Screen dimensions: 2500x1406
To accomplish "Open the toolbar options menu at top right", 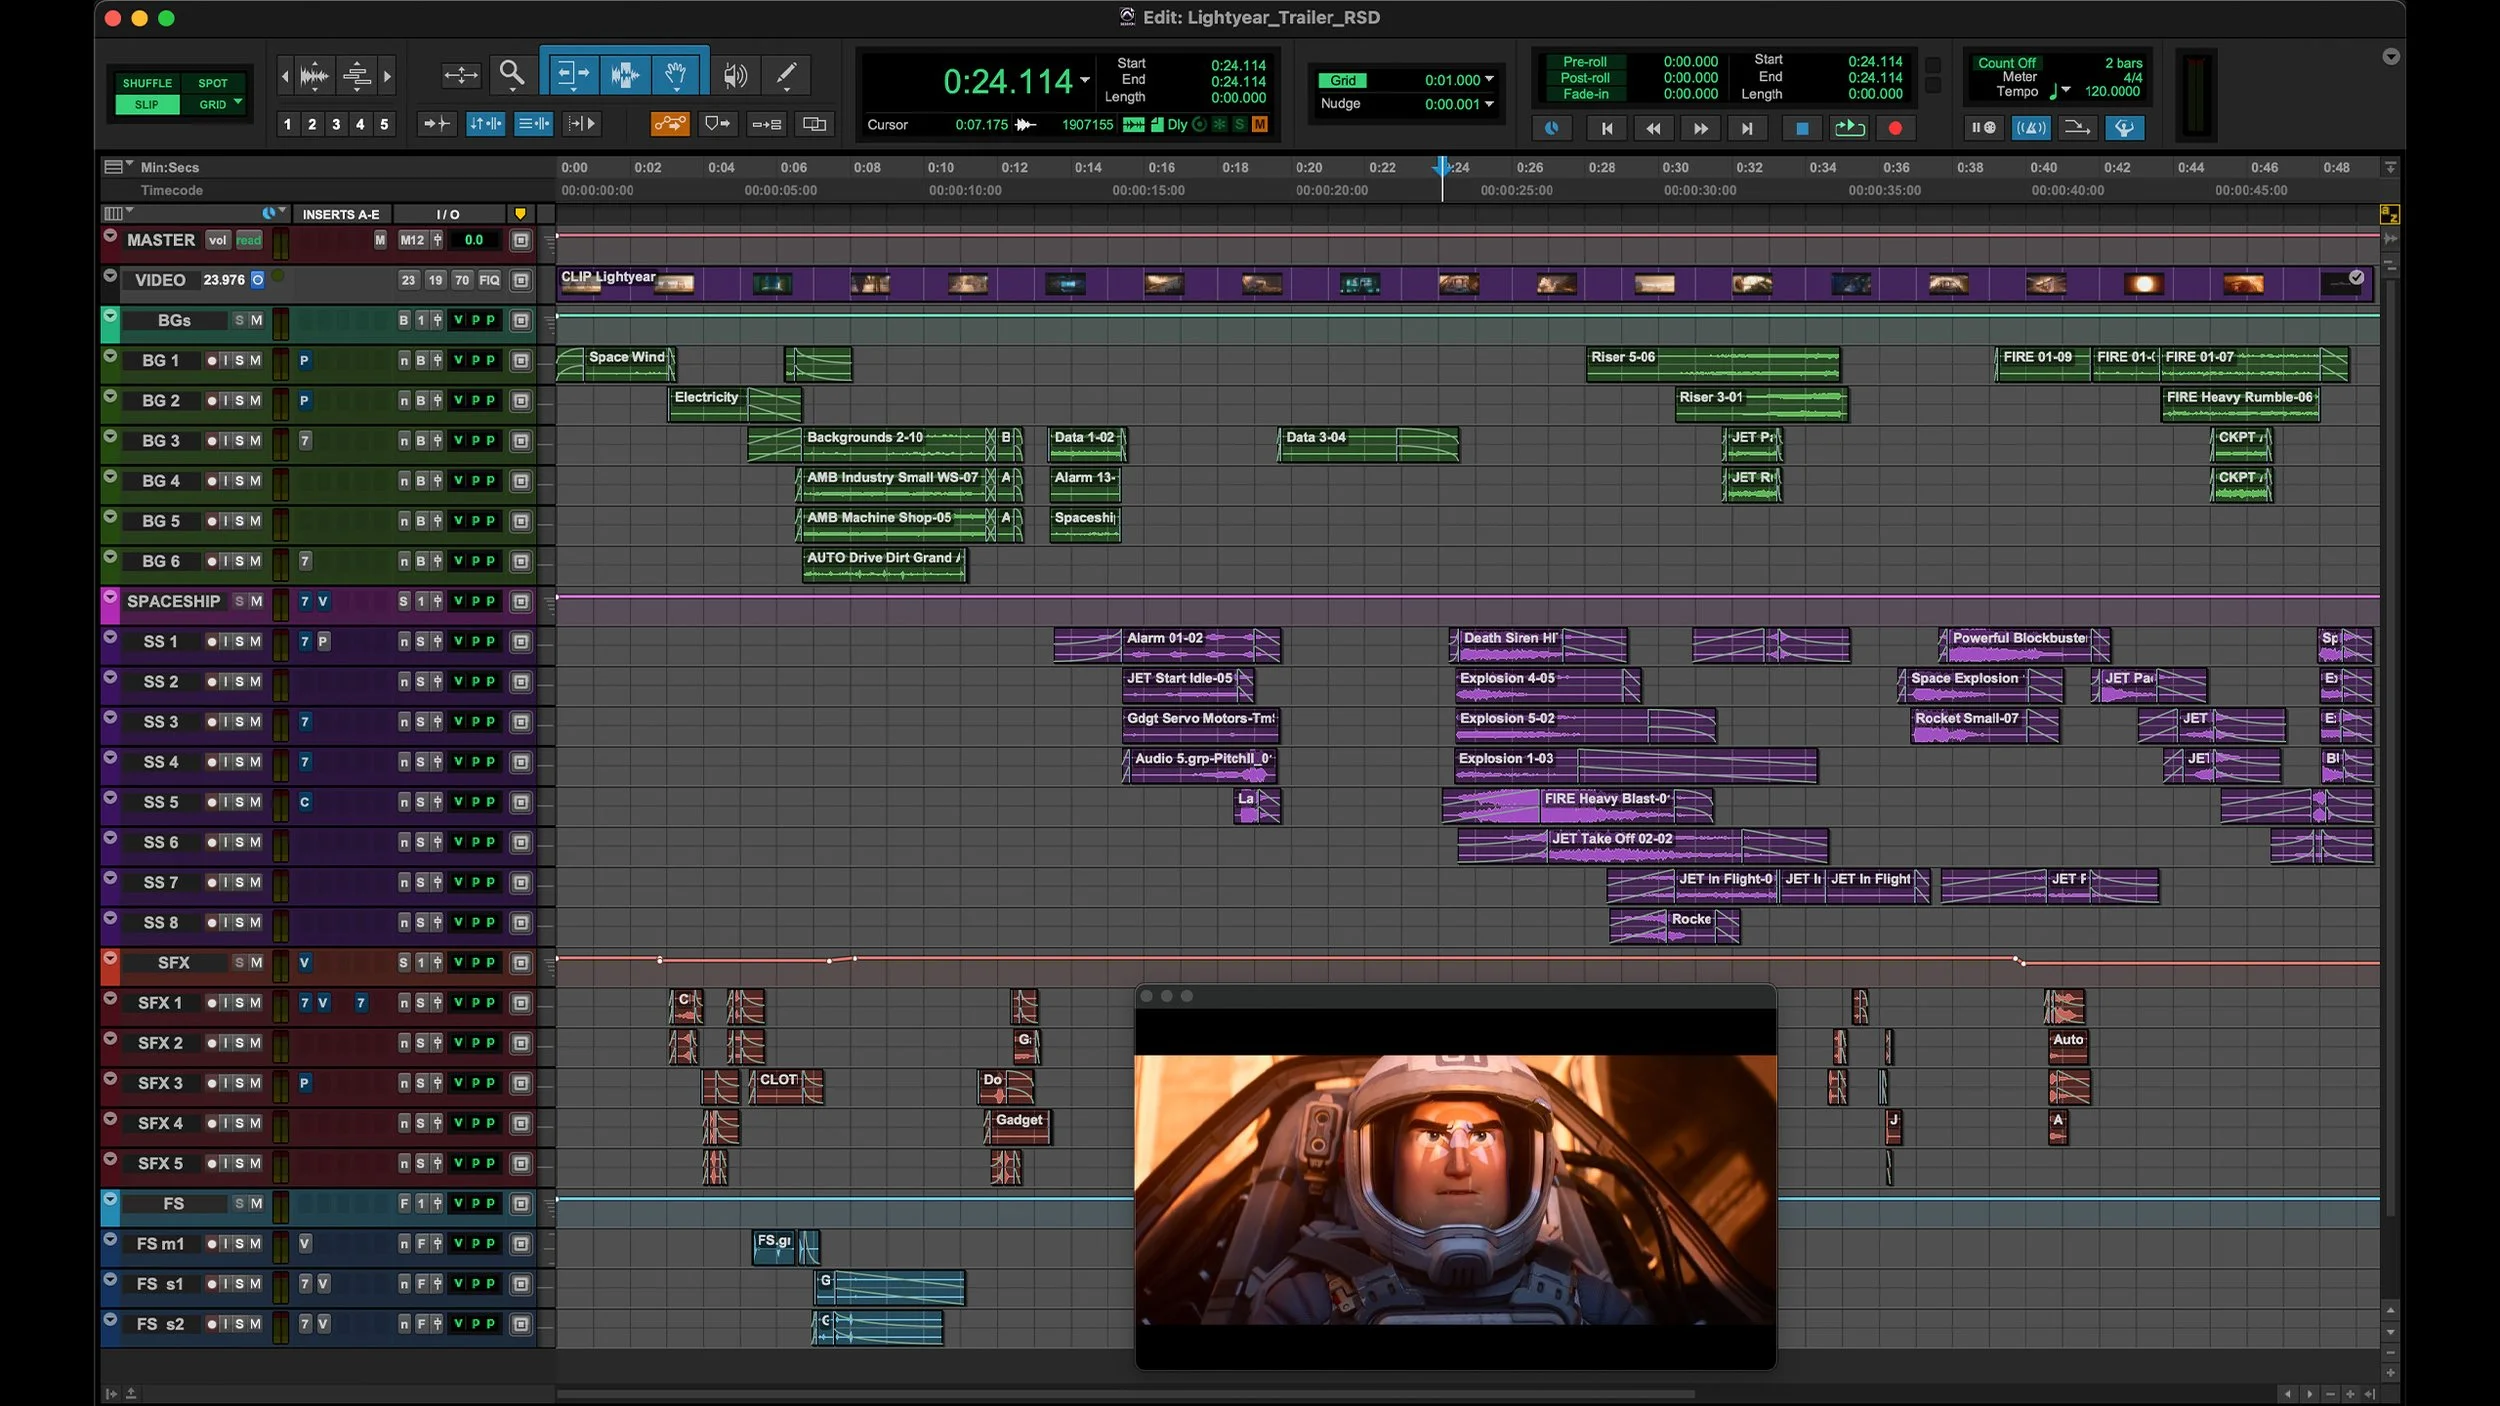I will point(2390,57).
